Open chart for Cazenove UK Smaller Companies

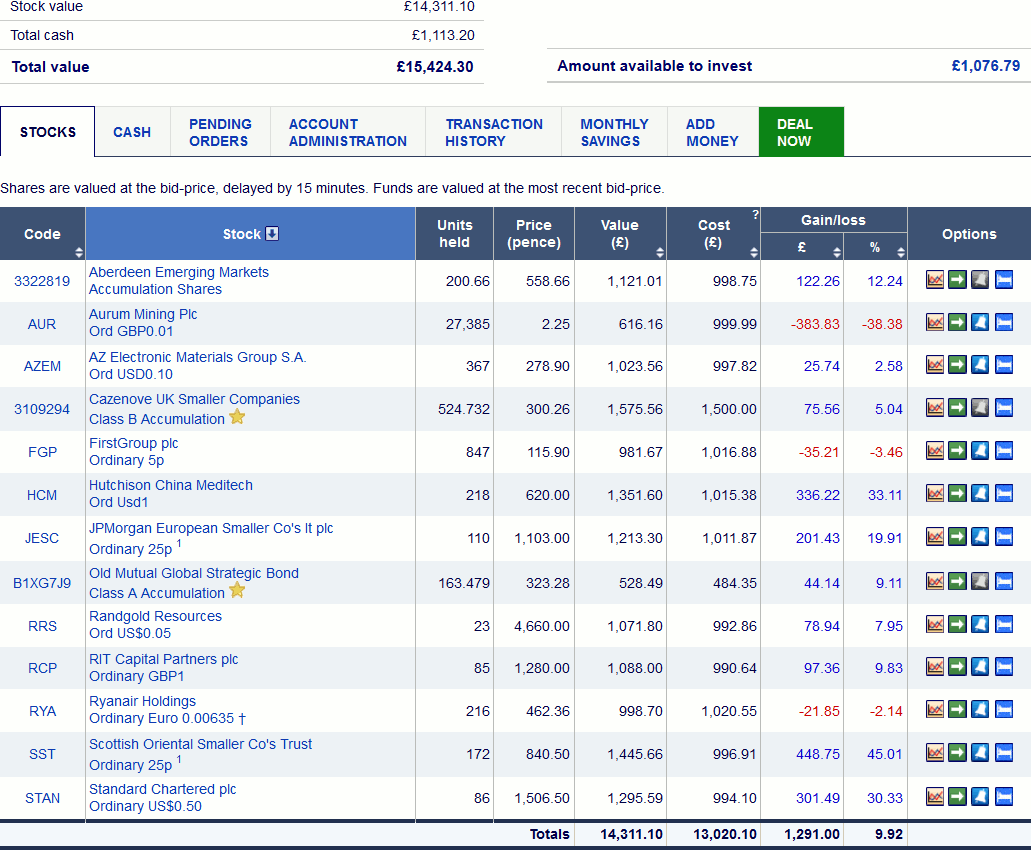(934, 408)
